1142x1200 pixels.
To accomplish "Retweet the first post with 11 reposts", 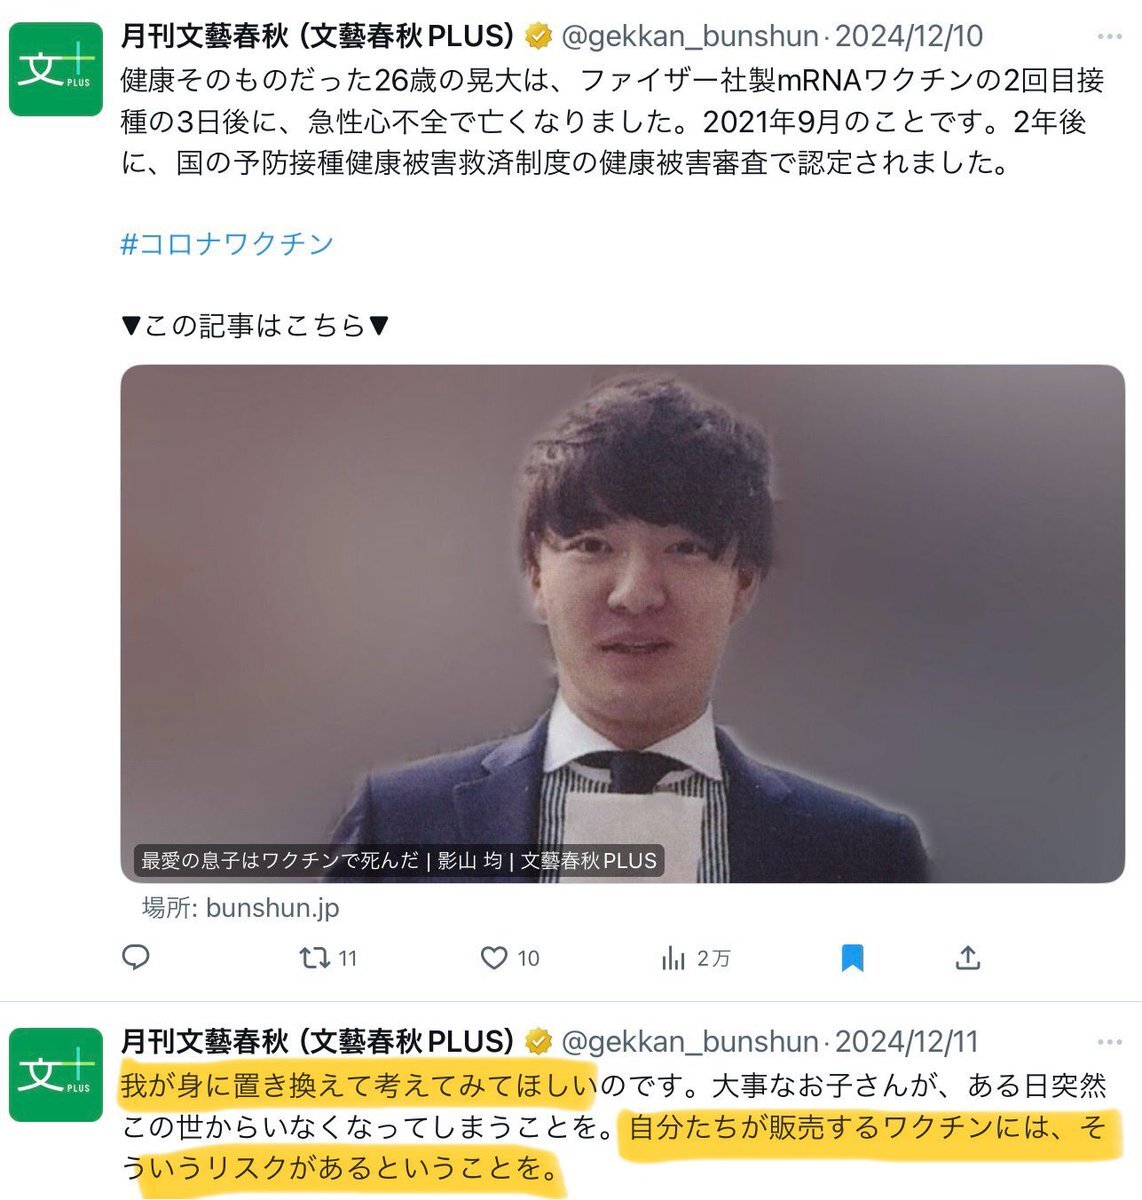I will point(328,958).
